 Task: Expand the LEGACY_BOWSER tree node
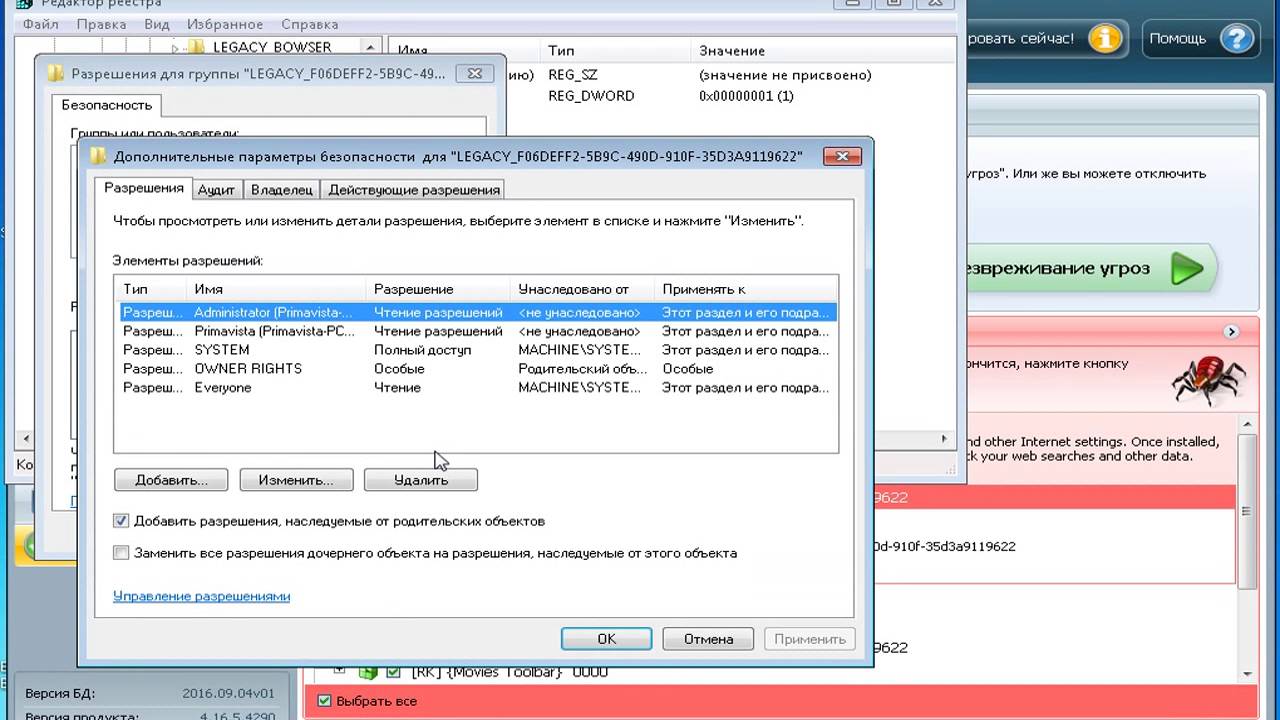tap(175, 47)
